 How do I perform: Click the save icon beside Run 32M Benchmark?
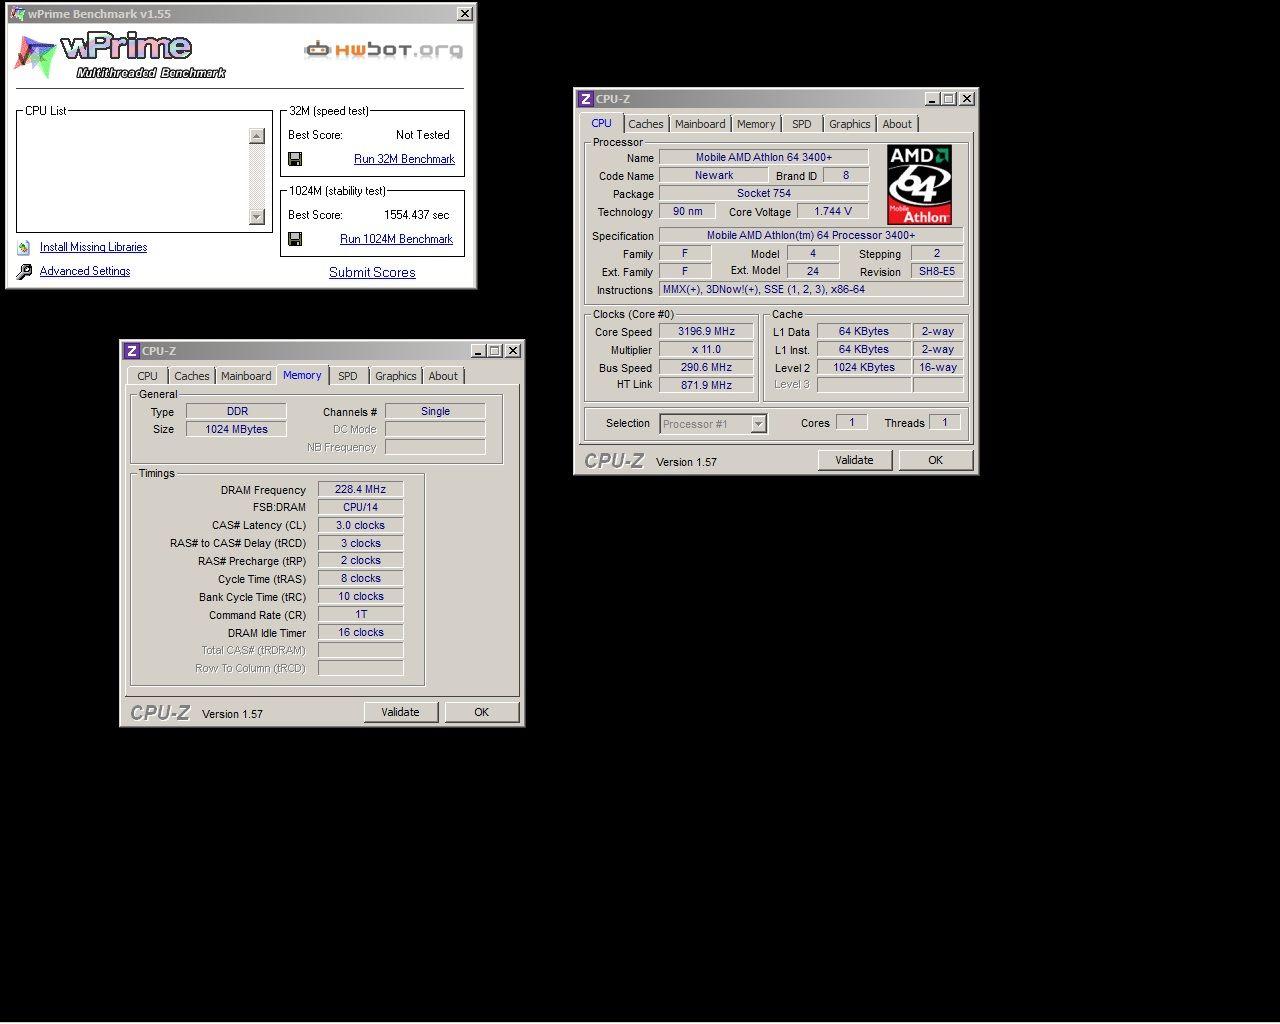coord(295,159)
